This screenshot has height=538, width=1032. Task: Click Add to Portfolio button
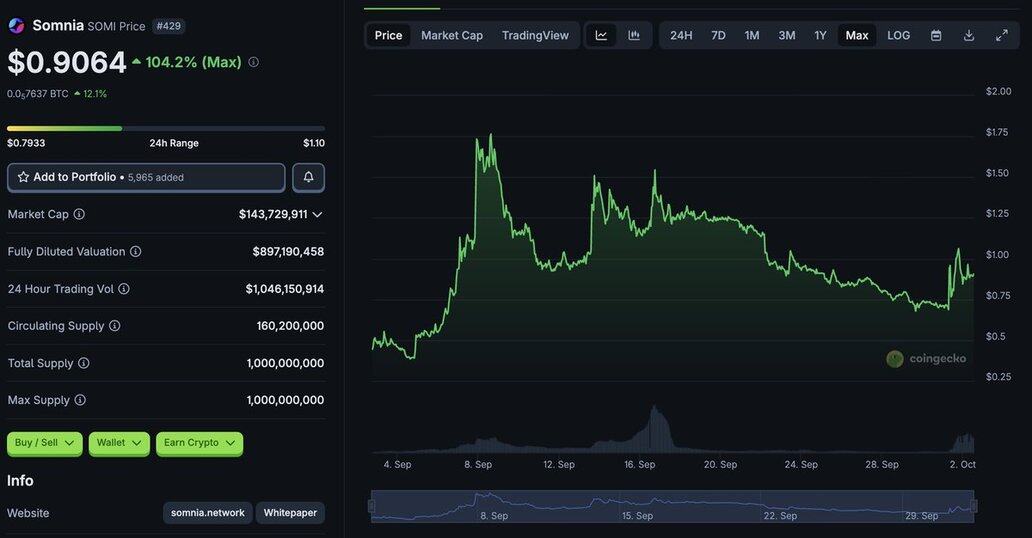146,177
